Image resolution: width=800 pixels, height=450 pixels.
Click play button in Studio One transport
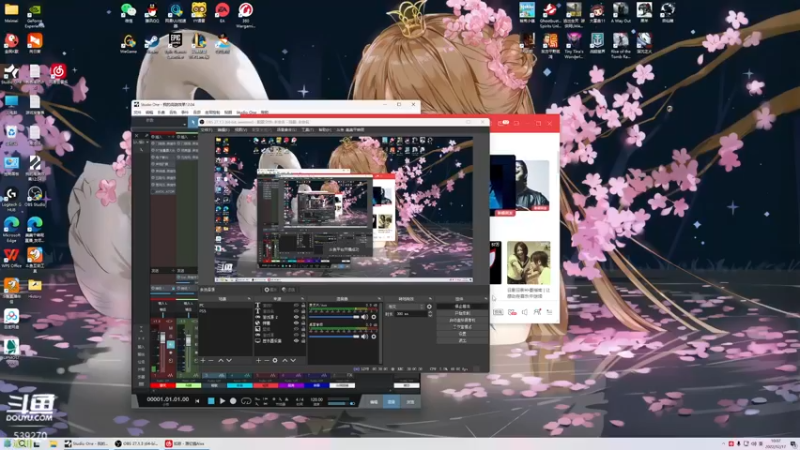click(222, 402)
